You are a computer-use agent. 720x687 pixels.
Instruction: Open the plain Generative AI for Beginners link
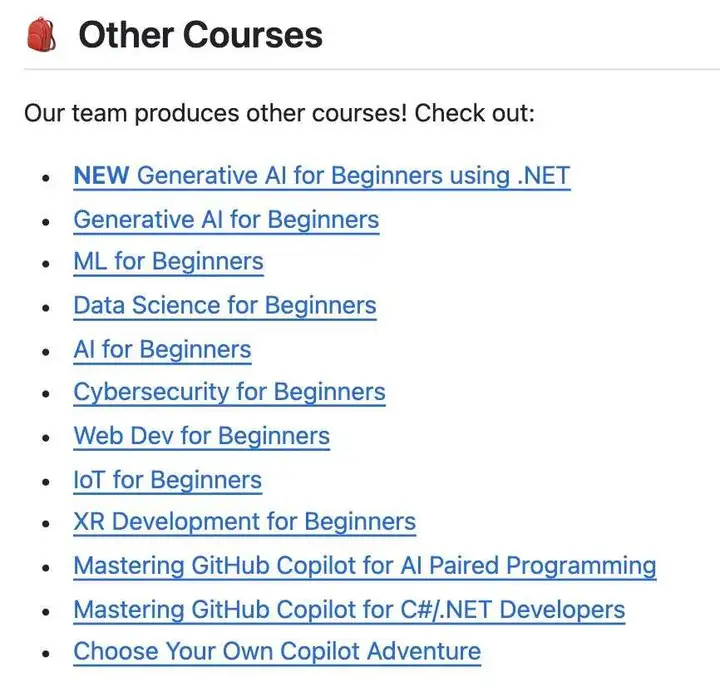[226, 220]
